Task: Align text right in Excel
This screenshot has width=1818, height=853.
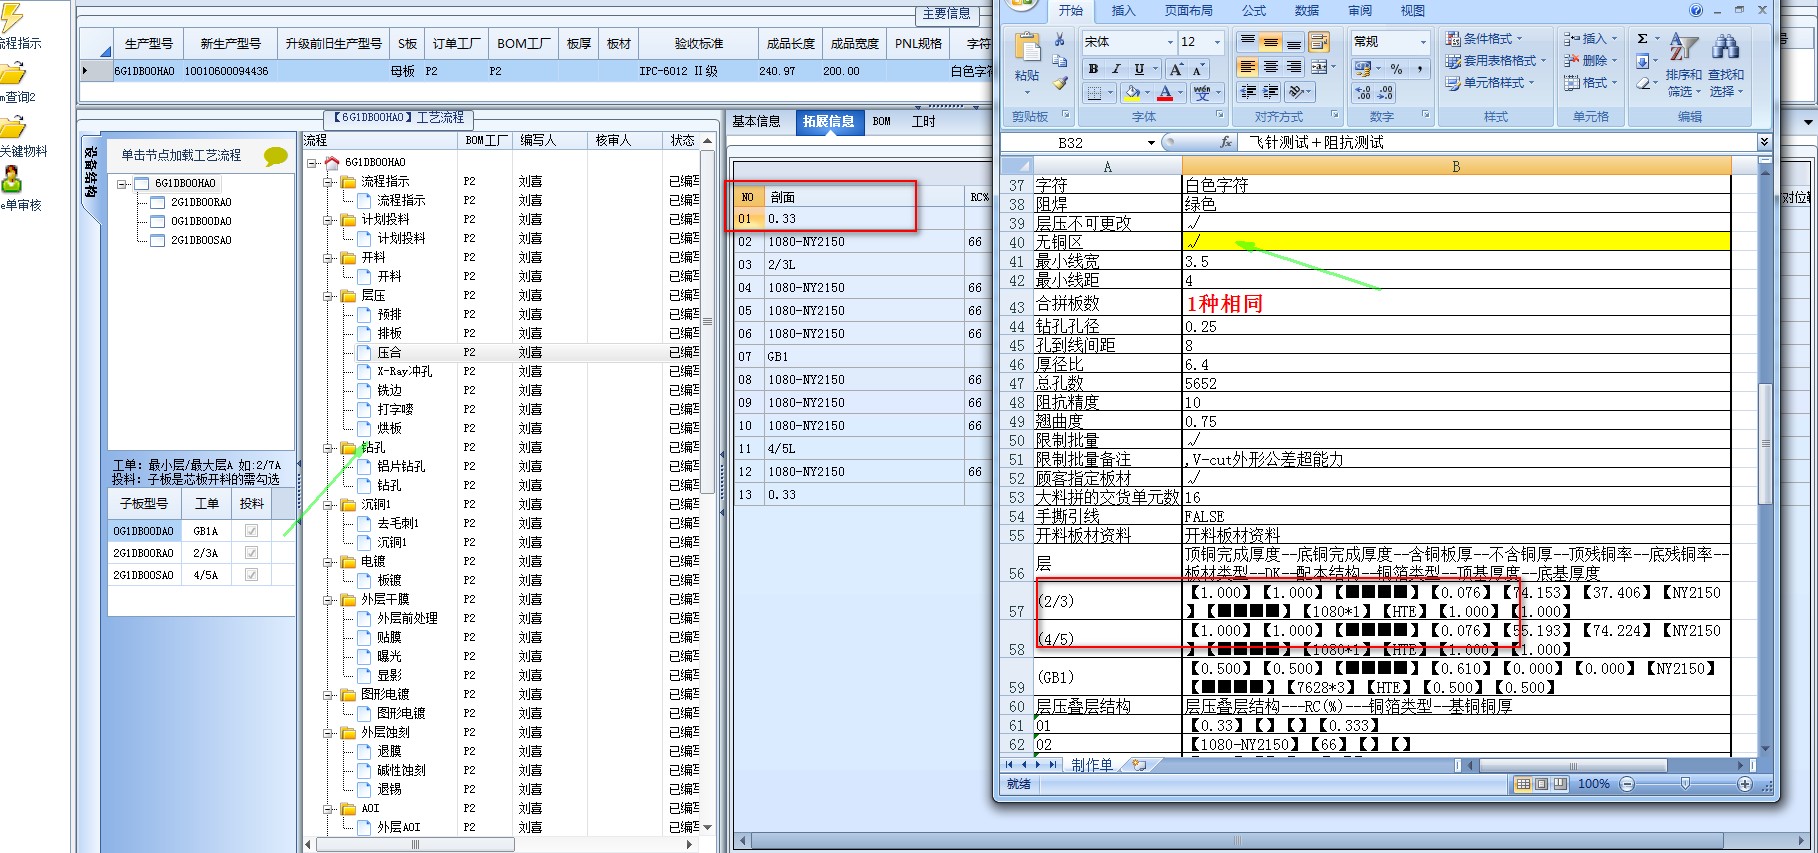Action: coord(1293,67)
